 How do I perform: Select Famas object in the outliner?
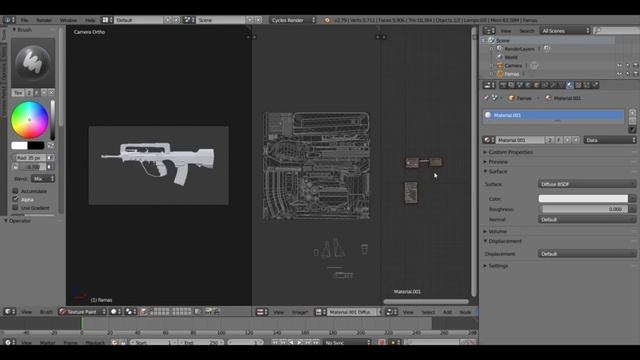pos(511,74)
